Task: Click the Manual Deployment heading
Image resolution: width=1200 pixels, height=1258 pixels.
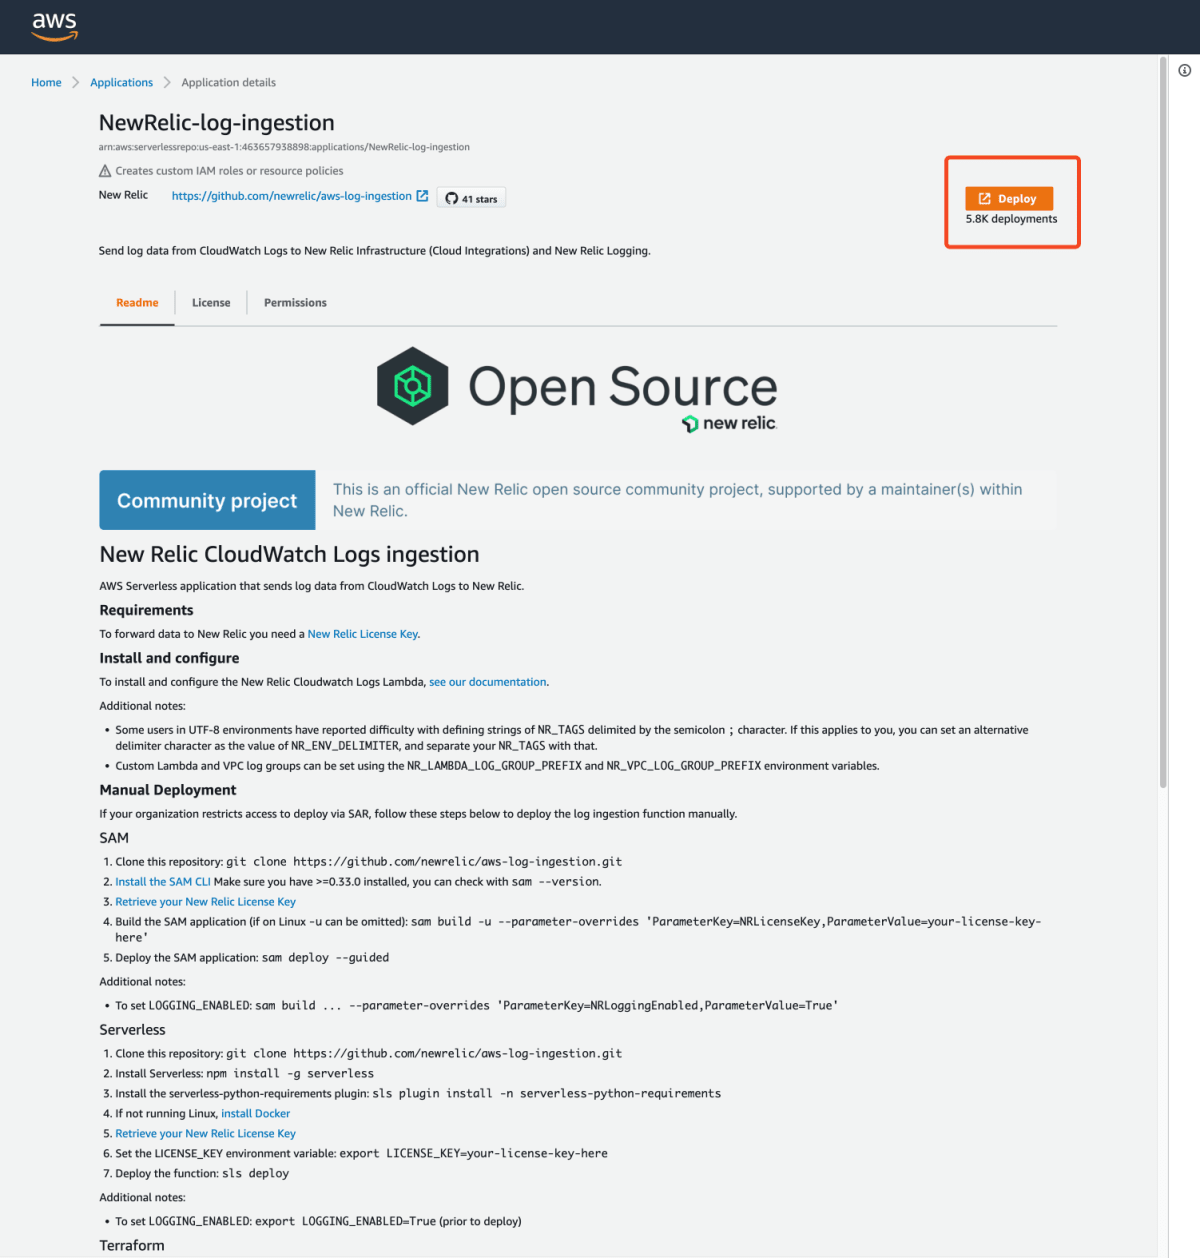Action: [168, 790]
